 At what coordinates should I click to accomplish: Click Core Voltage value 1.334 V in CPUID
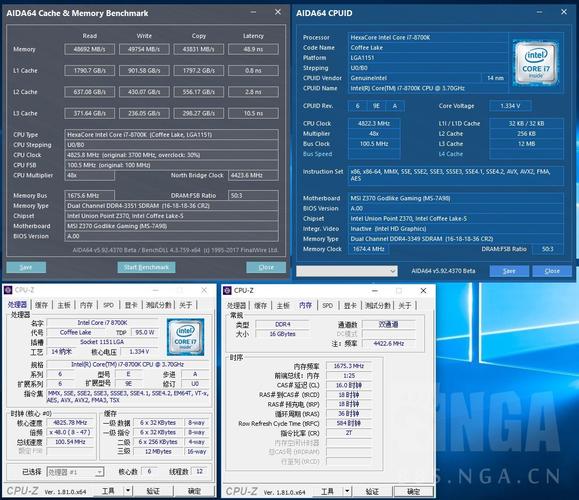tap(510, 106)
